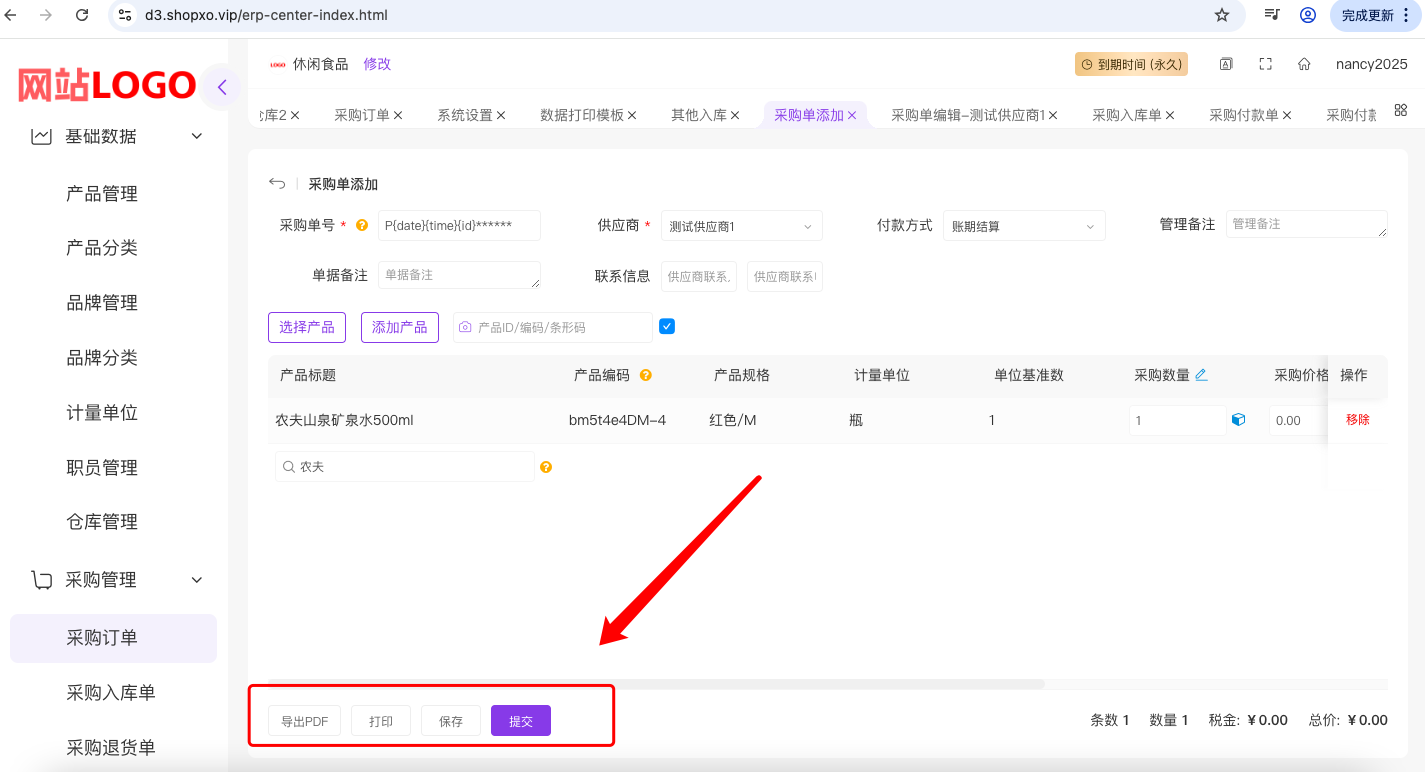Go back in browser history
Screen dimensions: 1425x772
(x=11, y=15)
